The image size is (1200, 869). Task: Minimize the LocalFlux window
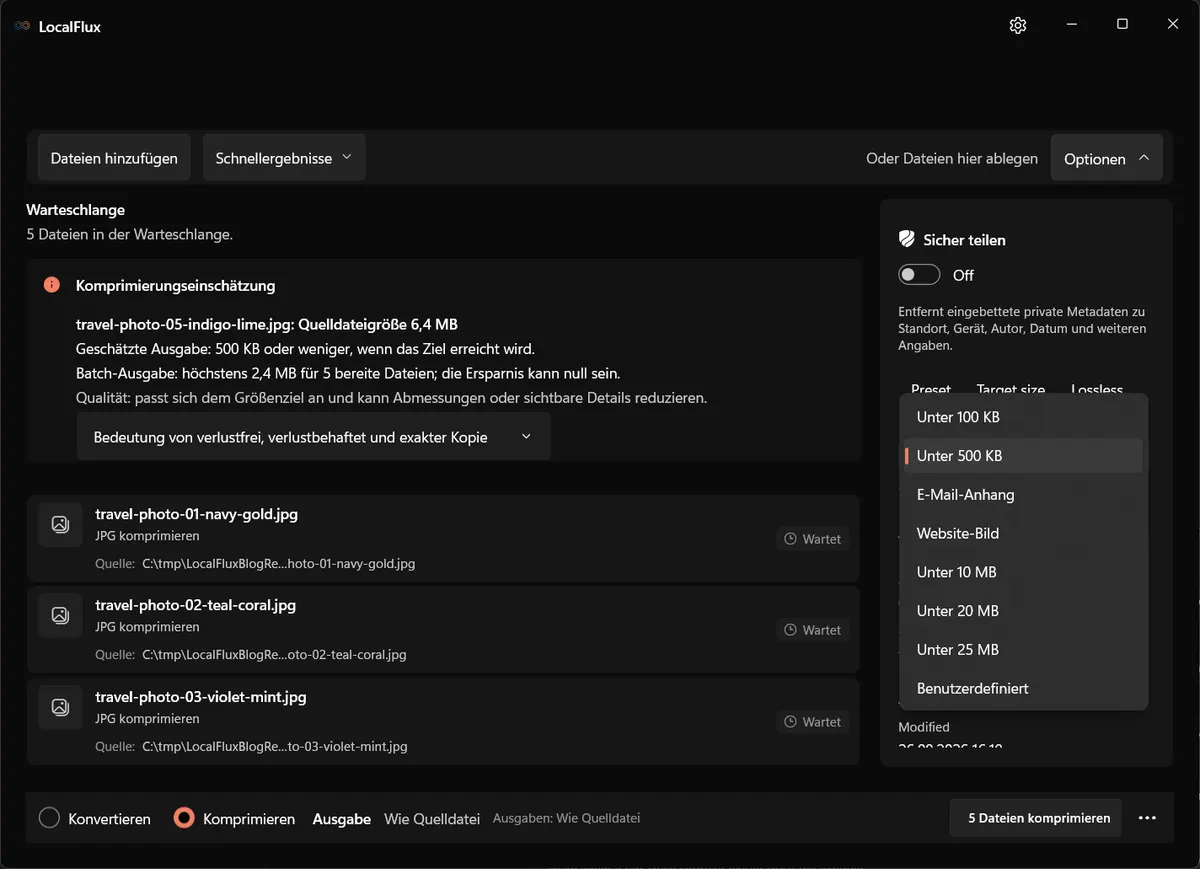[1071, 25]
